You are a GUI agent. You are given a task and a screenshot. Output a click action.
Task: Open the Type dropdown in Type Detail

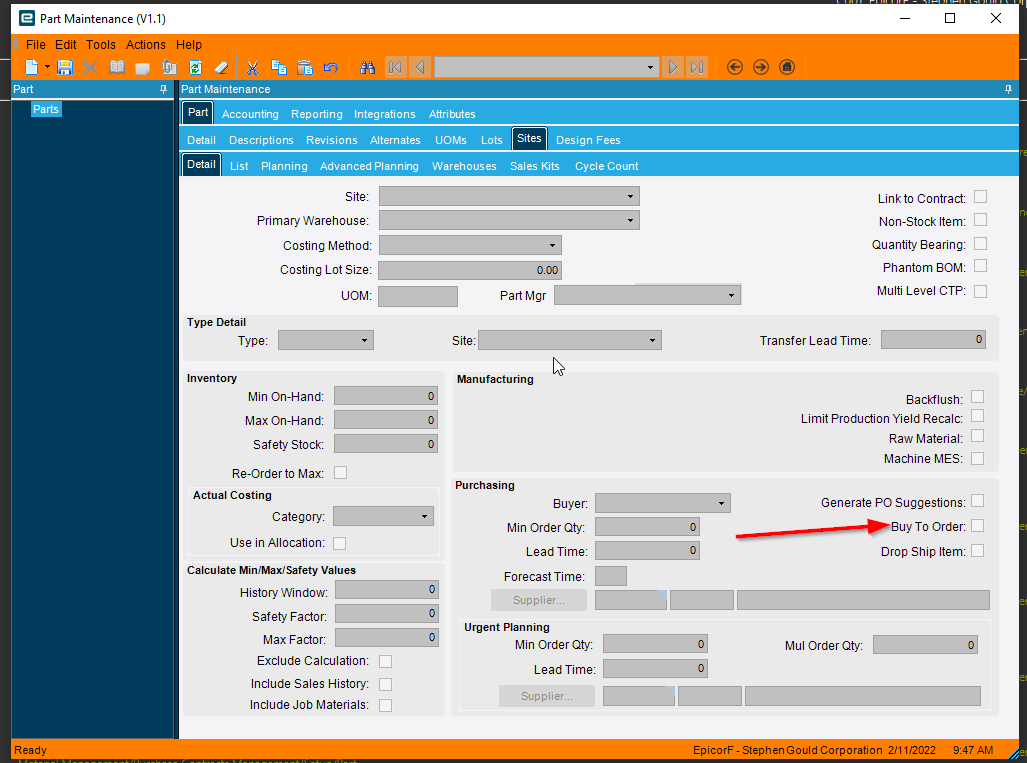[x=364, y=341]
